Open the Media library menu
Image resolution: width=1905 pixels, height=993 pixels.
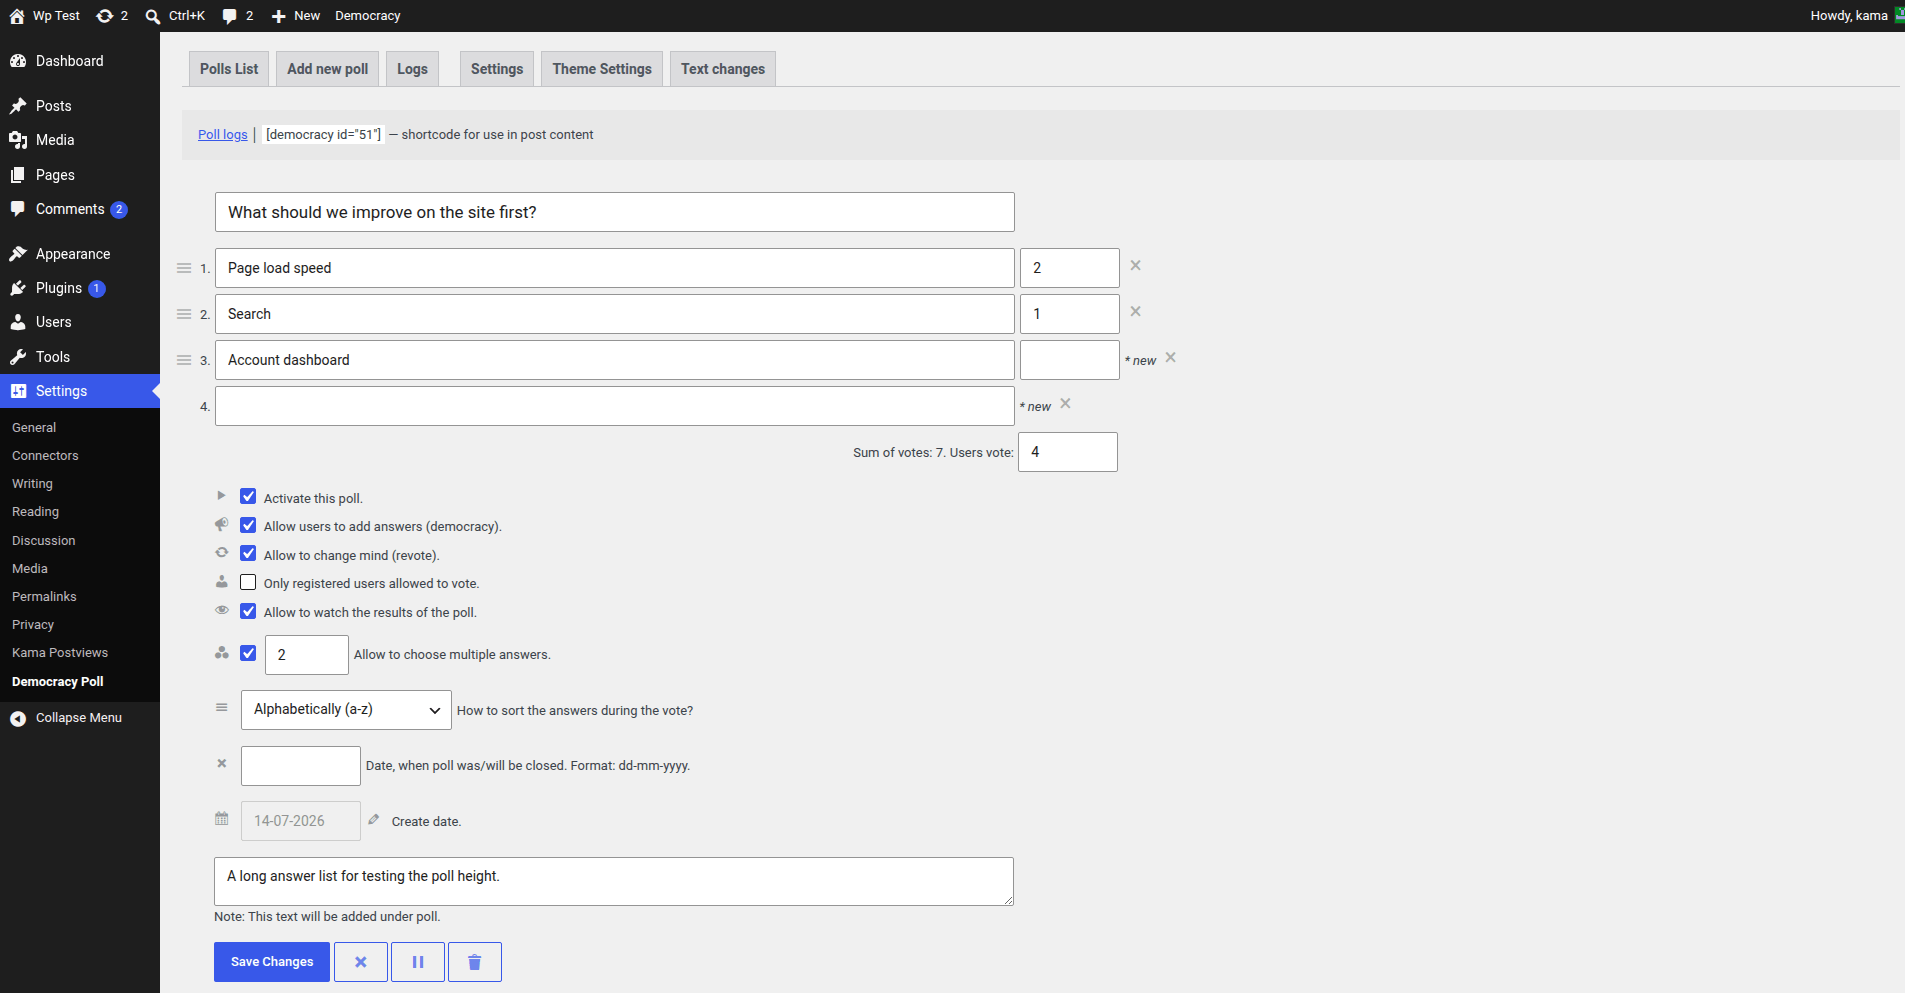(x=80, y=140)
